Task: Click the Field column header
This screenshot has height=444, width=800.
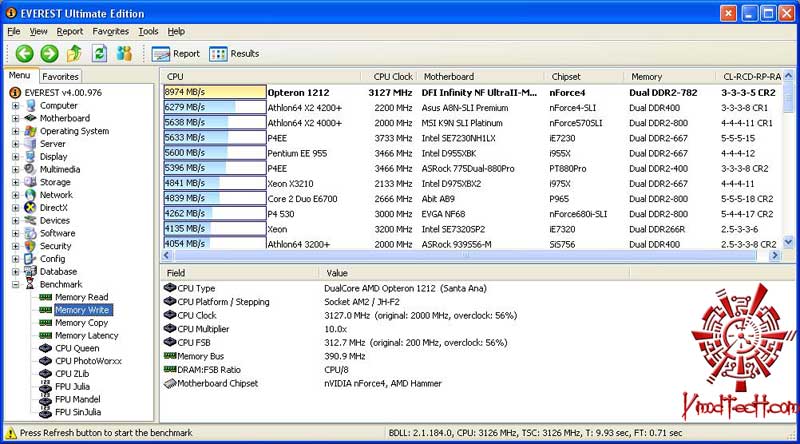Action: click(x=240, y=273)
